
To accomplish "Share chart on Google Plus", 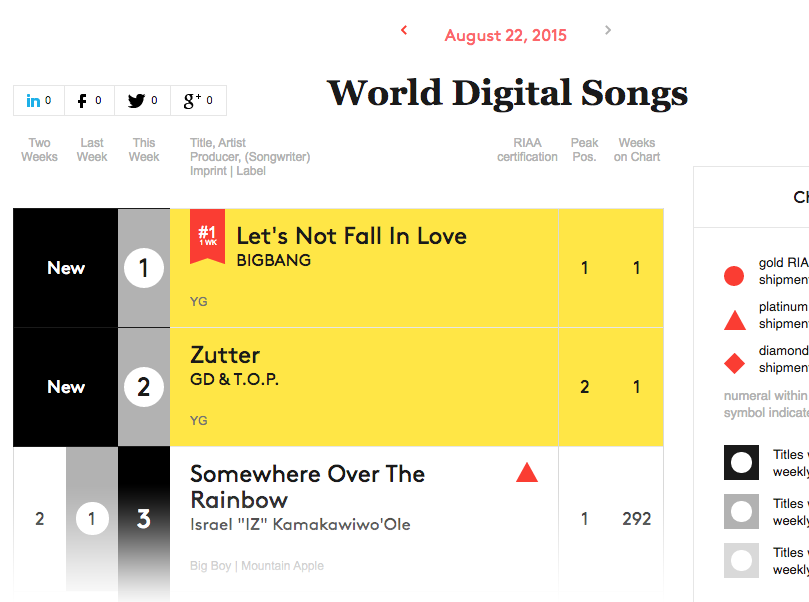I will click(x=198, y=101).
